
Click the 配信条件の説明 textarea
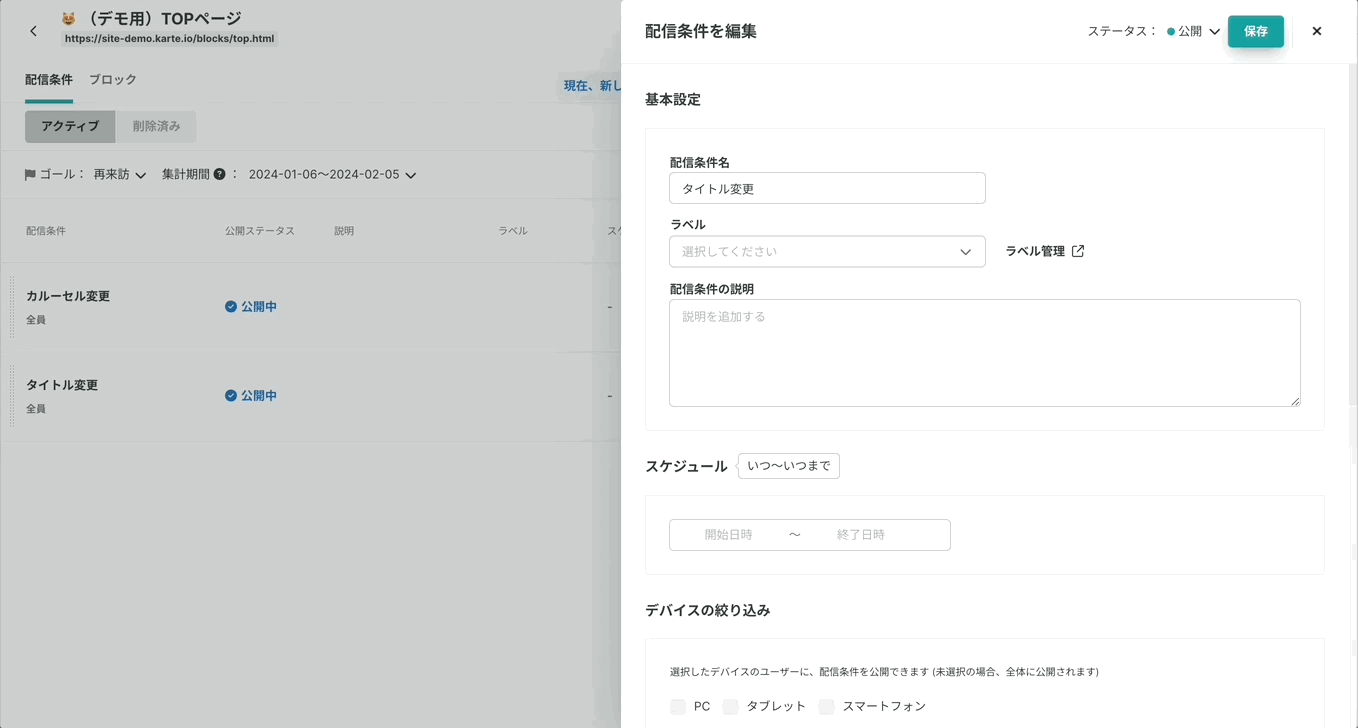pyautogui.click(x=985, y=353)
